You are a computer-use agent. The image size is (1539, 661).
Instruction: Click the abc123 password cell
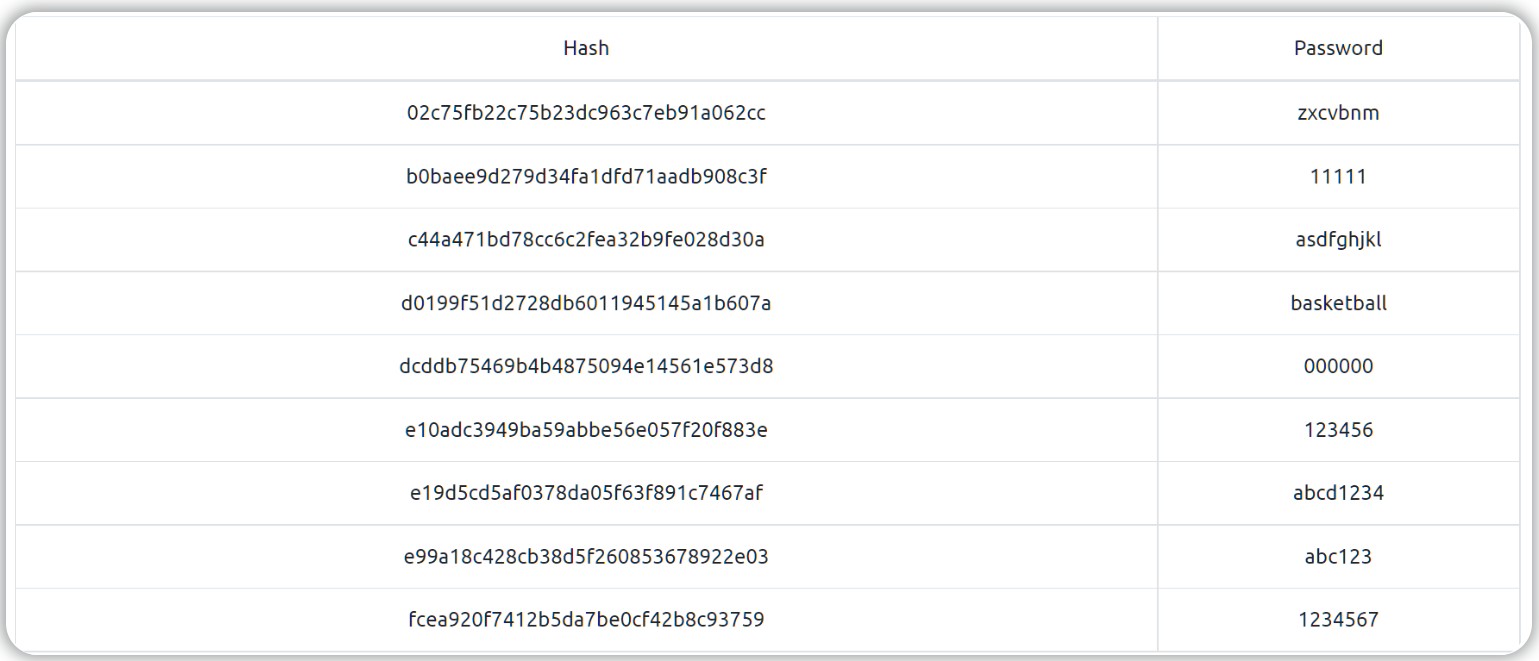click(1338, 557)
